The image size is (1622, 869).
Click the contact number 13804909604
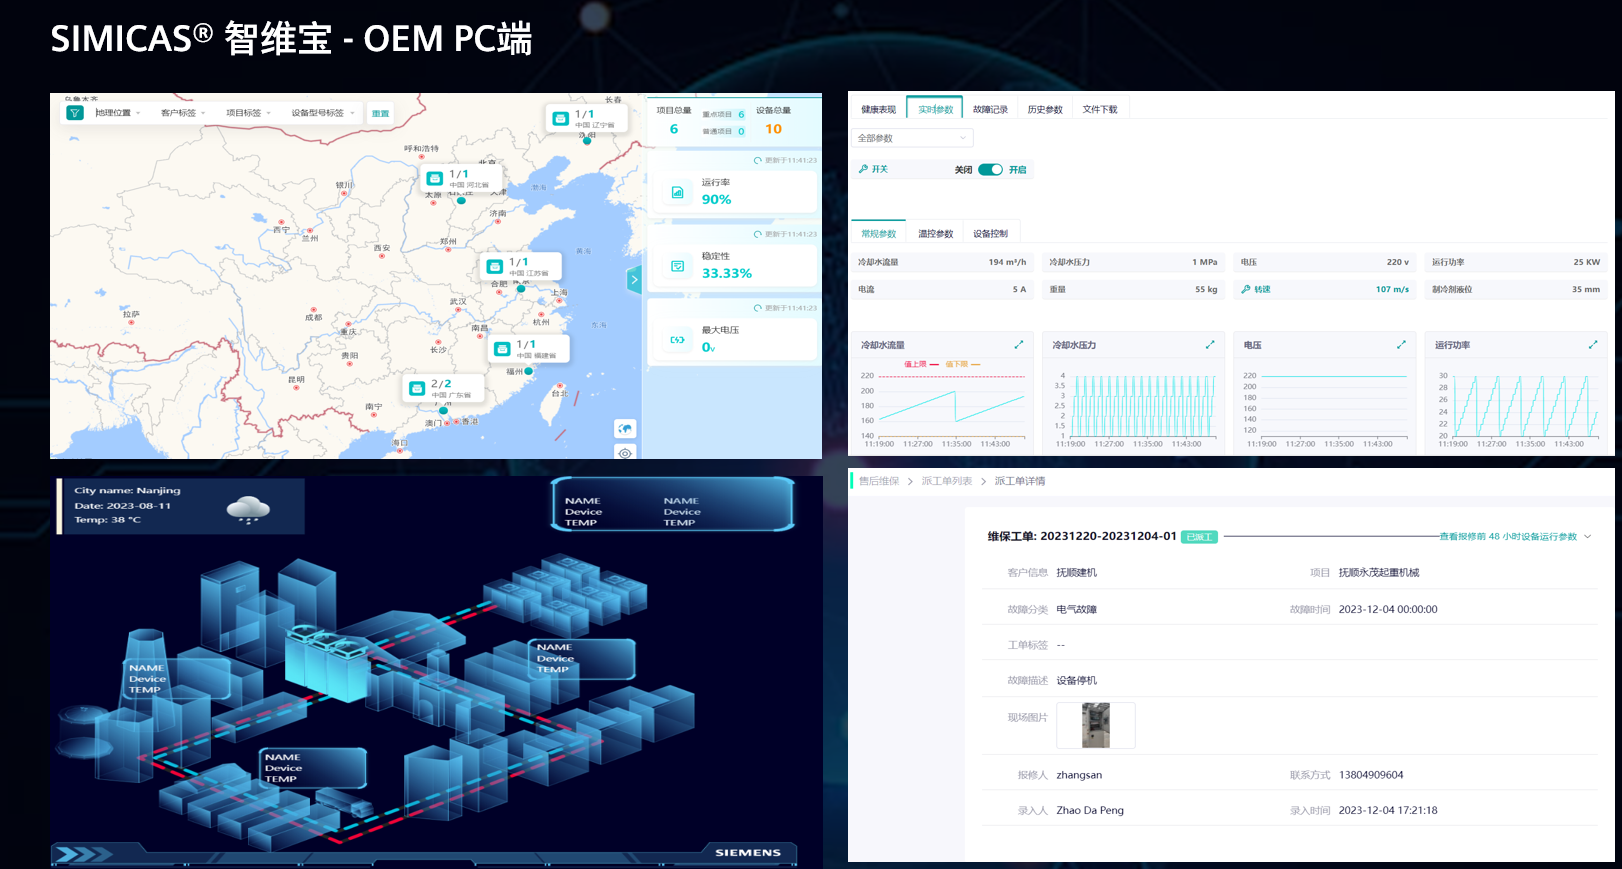(x=1371, y=775)
